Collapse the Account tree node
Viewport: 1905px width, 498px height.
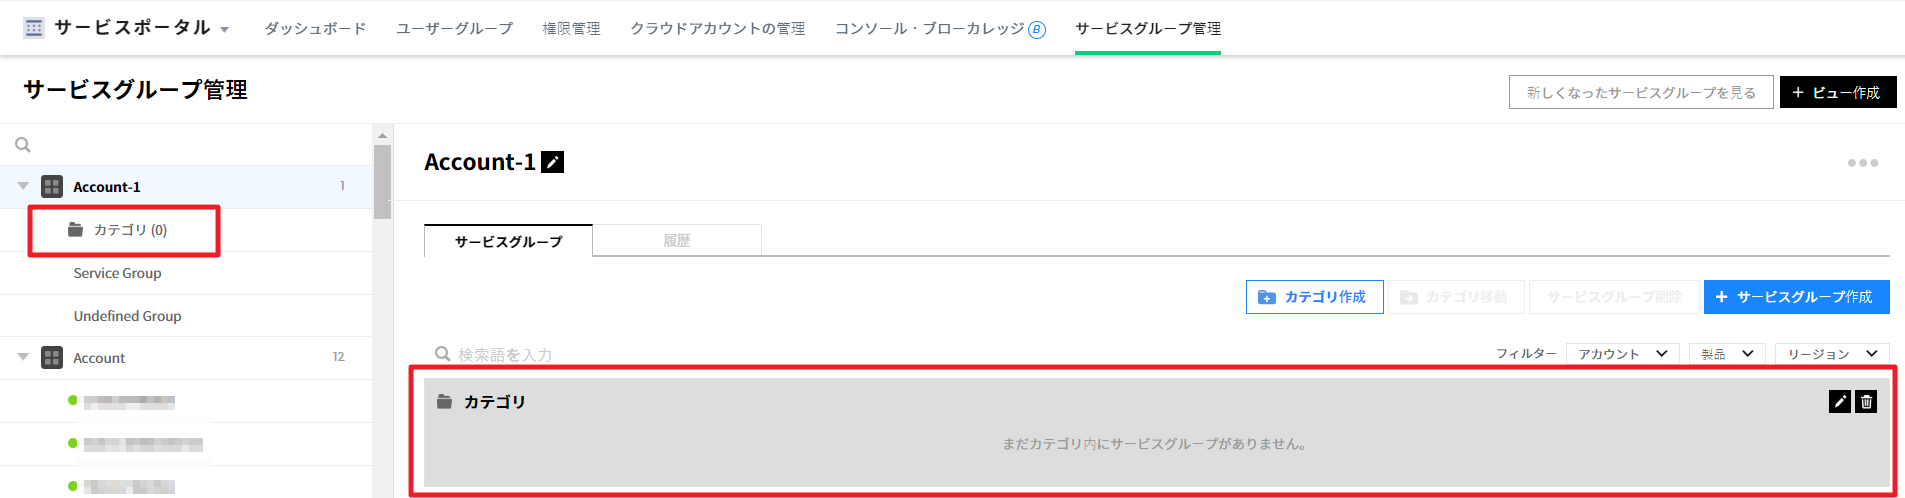[23, 358]
